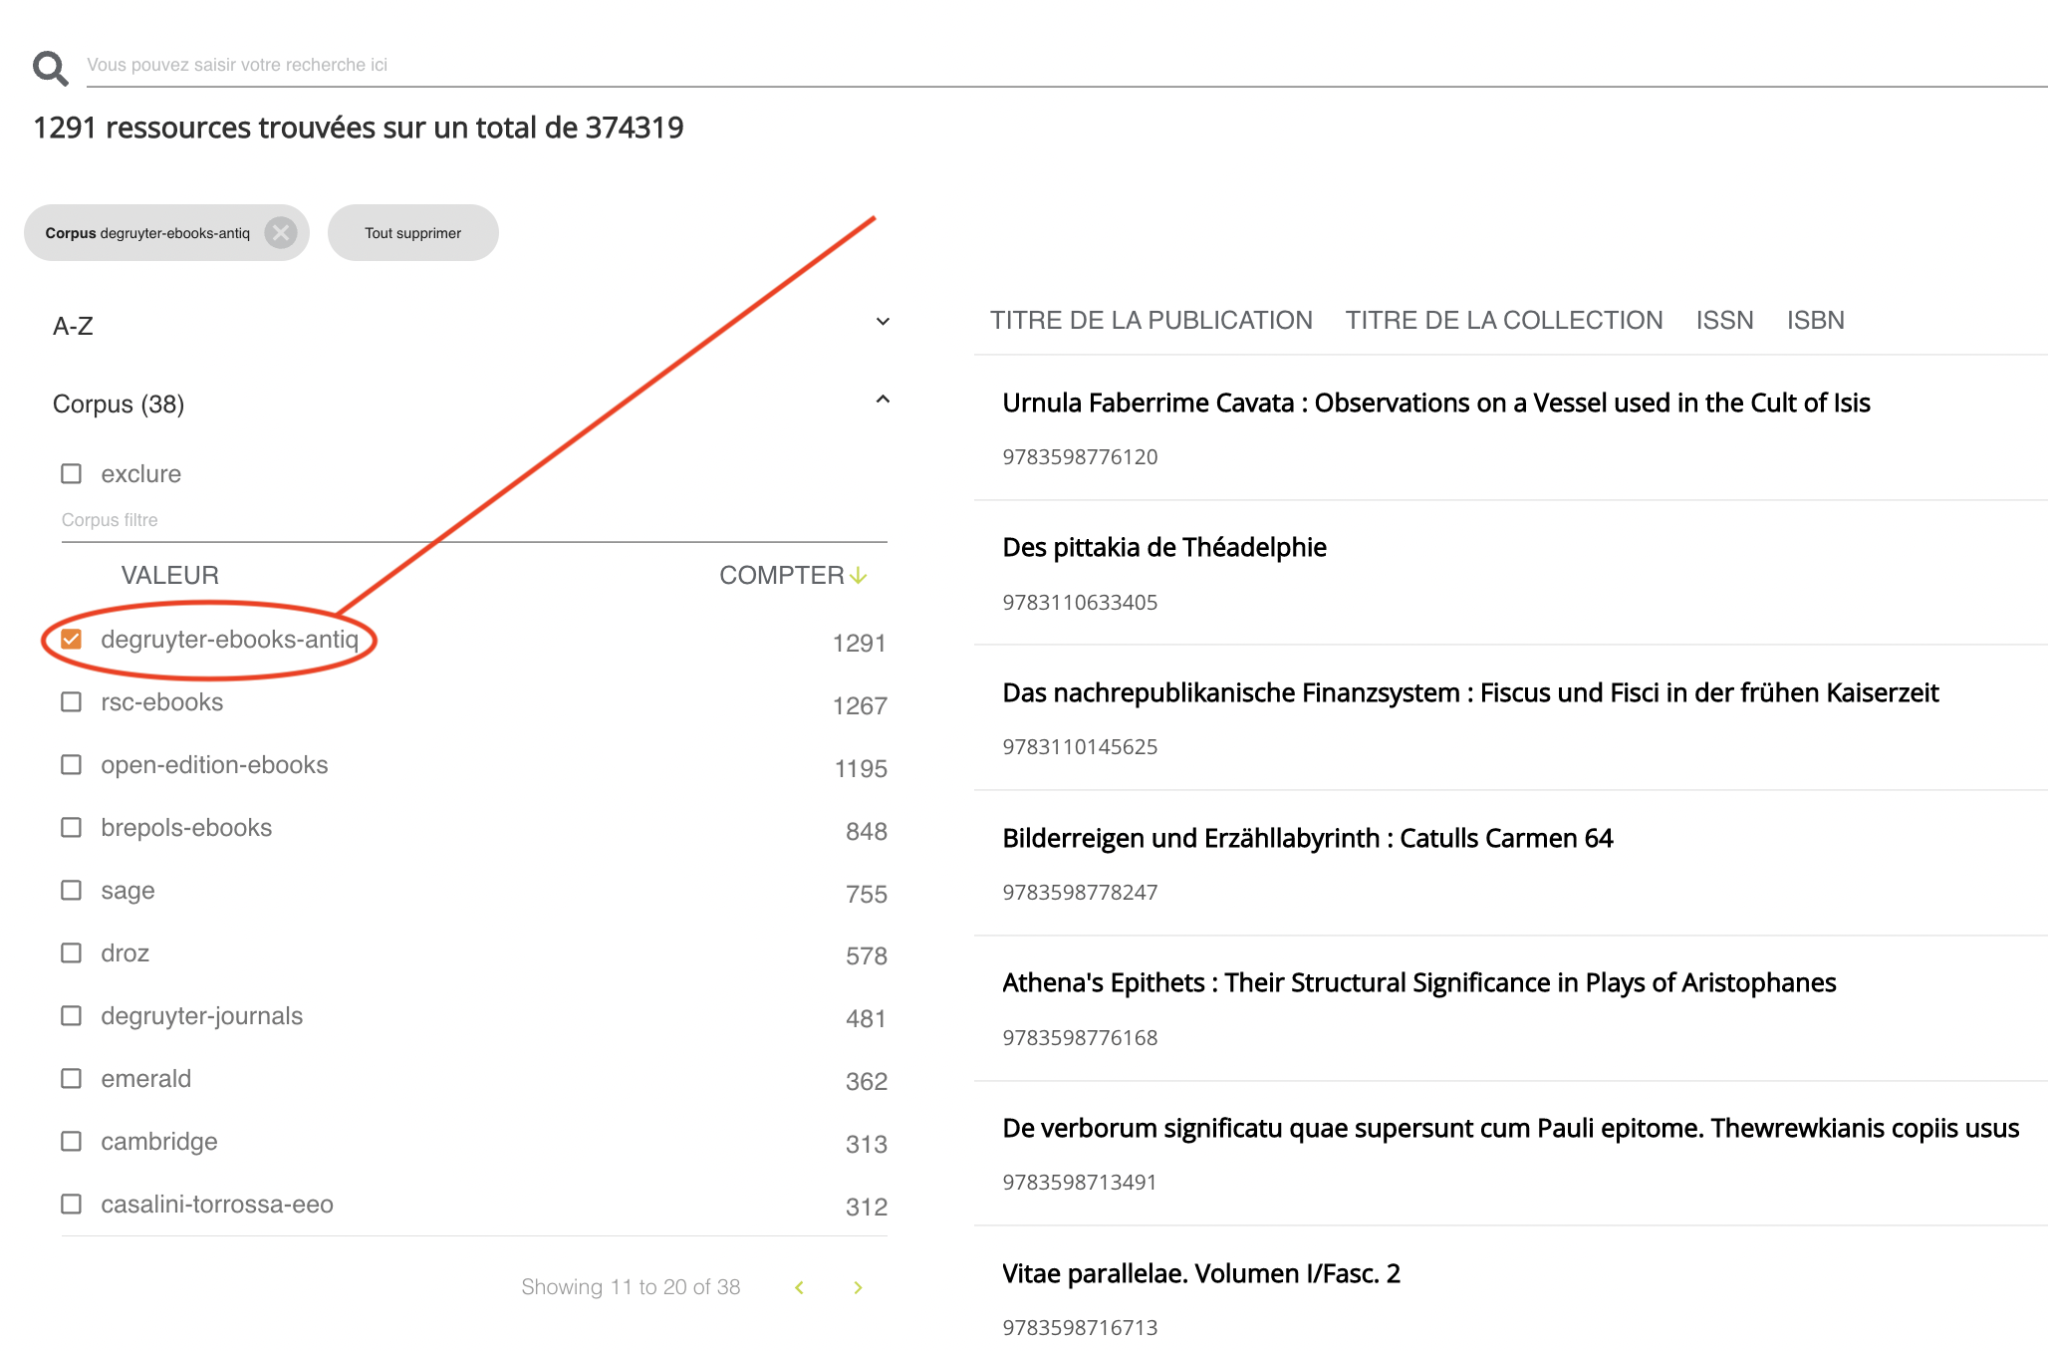This screenshot has width=2048, height=1351.
Task: Click the Corpus filtre input field
Action: 474,520
